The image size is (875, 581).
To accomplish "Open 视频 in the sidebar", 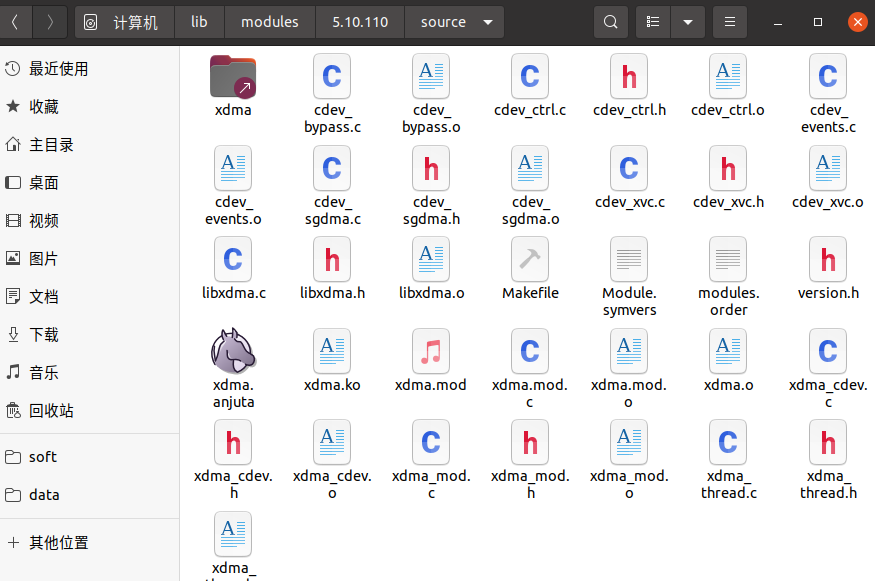I will pyautogui.click(x=89, y=220).
